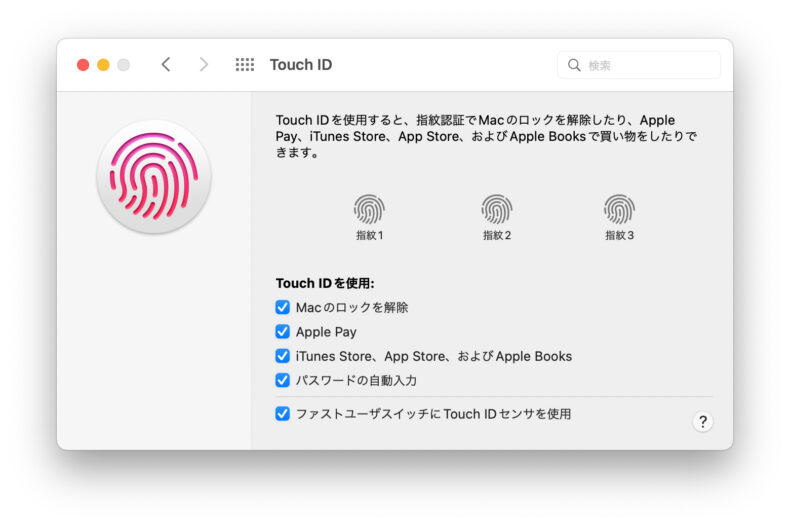The height and width of the screenshot is (525, 790).
Task: Close the Touch ID window with red button
Action: pos(83,65)
